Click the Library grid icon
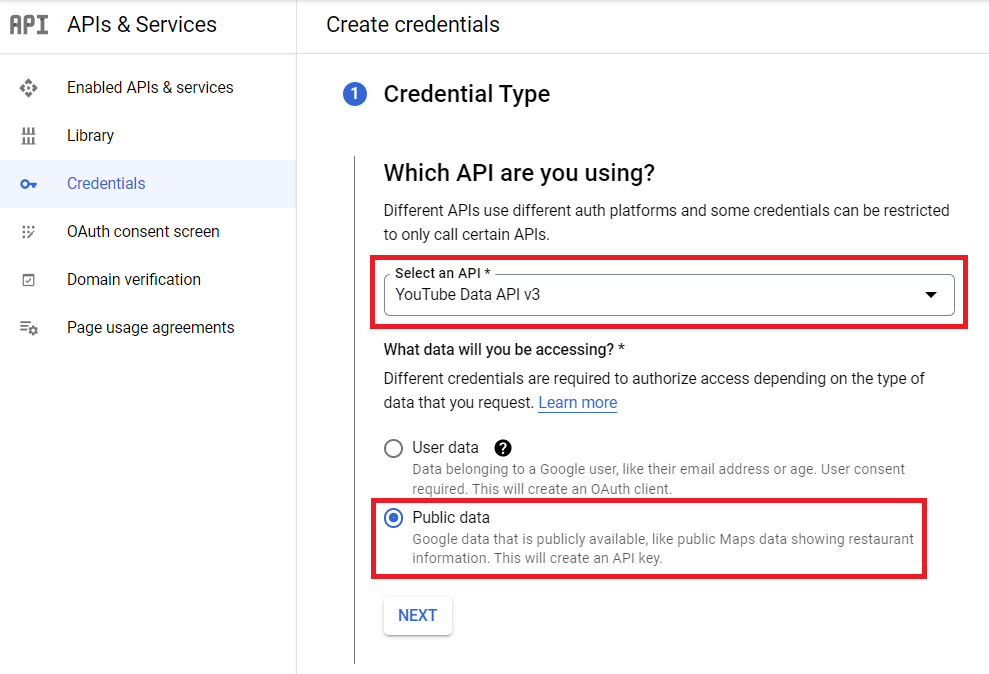Image resolution: width=989 pixels, height=674 pixels. [x=28, y=136]
